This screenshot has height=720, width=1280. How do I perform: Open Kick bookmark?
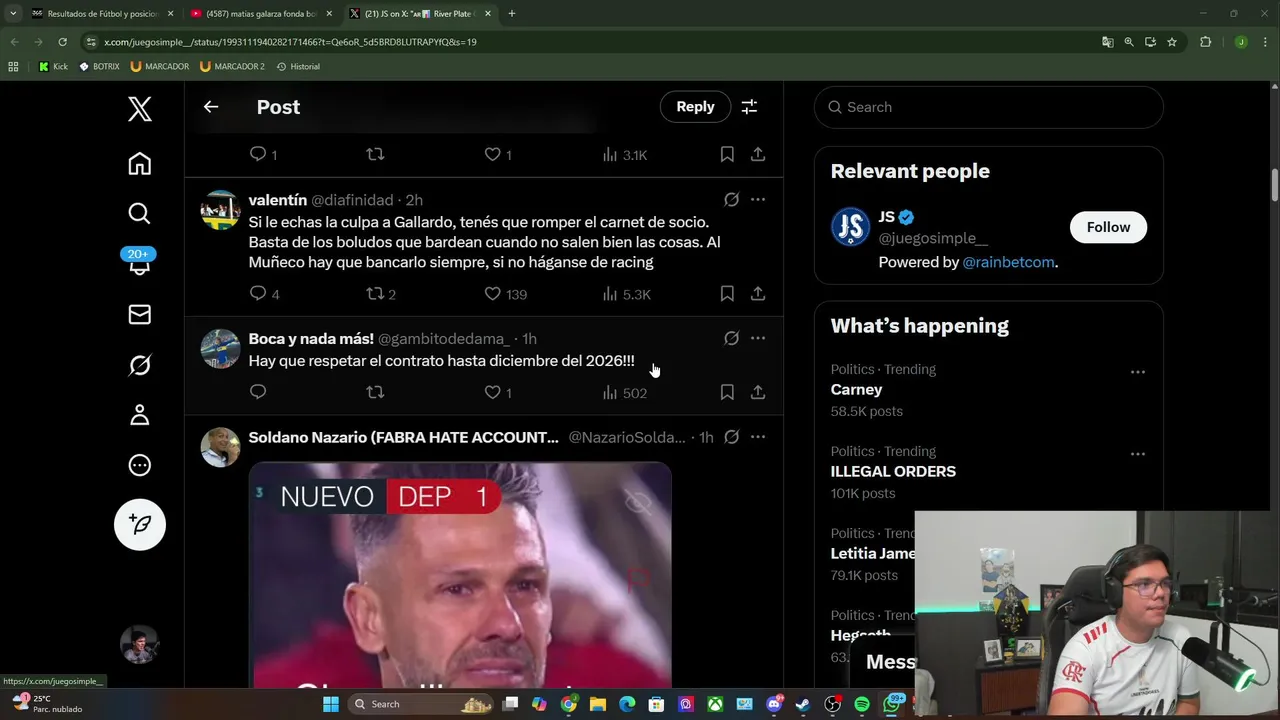(53, 66)
